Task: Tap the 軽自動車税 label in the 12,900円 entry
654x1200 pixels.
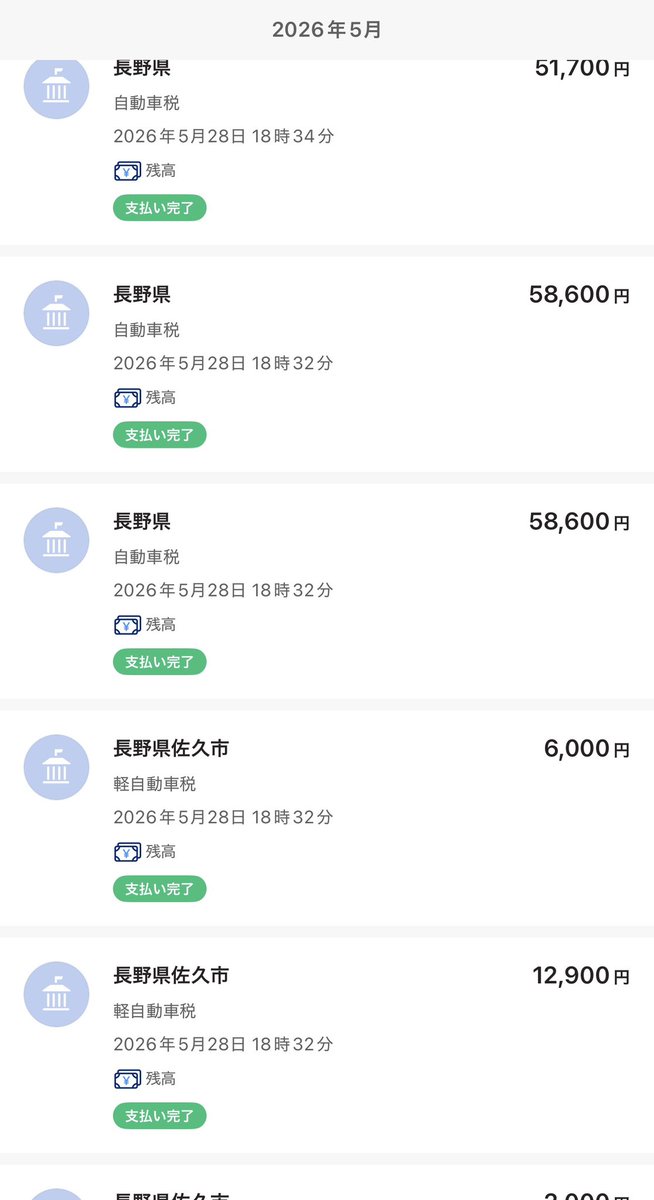Action: coord(155,1011)
